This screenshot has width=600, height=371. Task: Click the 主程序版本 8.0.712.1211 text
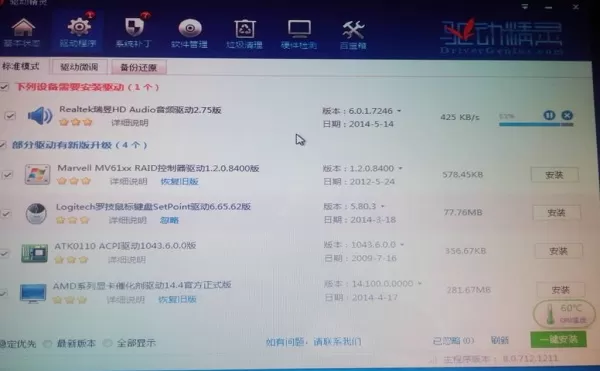pyautogui.click(x=501, y=359)
